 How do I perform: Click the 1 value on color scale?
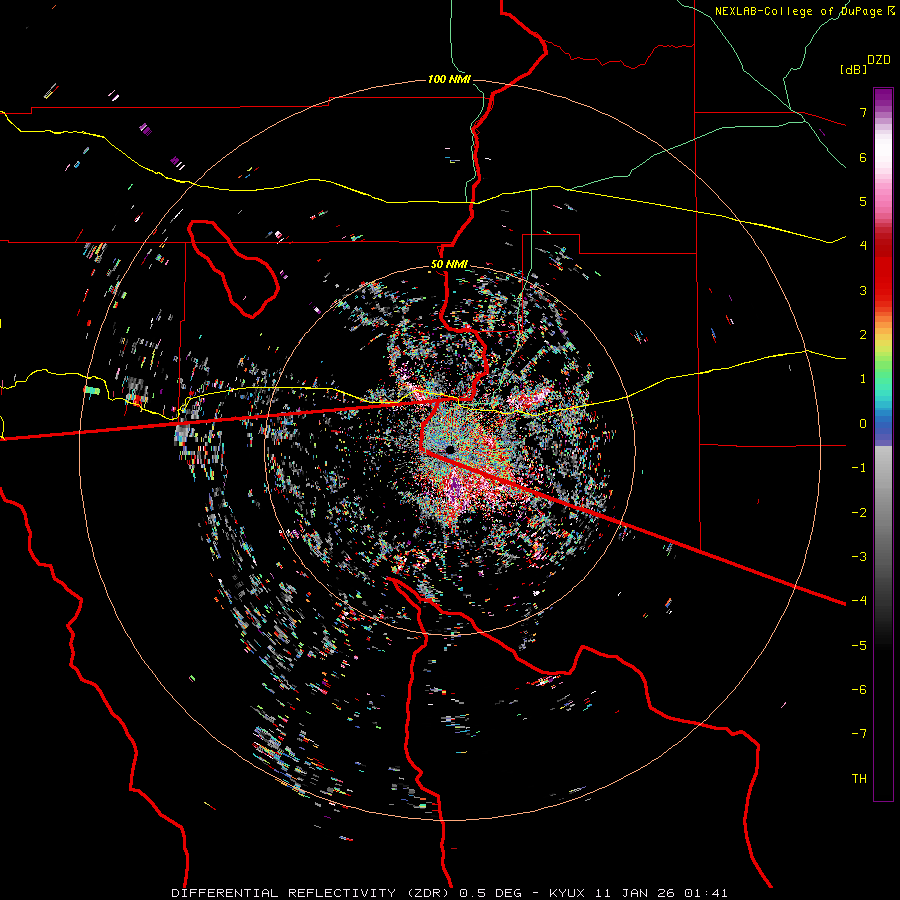tap(863, 379)
